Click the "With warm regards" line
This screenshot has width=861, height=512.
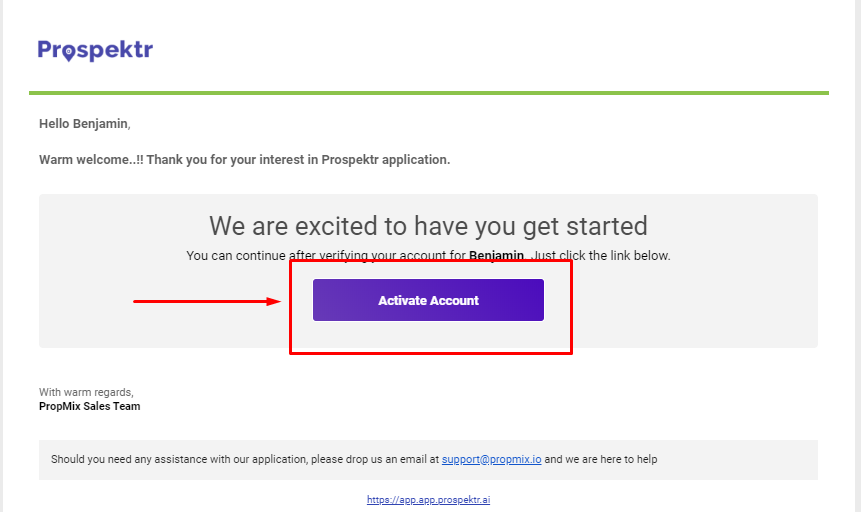pyautogui.click(x=86, y=392)
